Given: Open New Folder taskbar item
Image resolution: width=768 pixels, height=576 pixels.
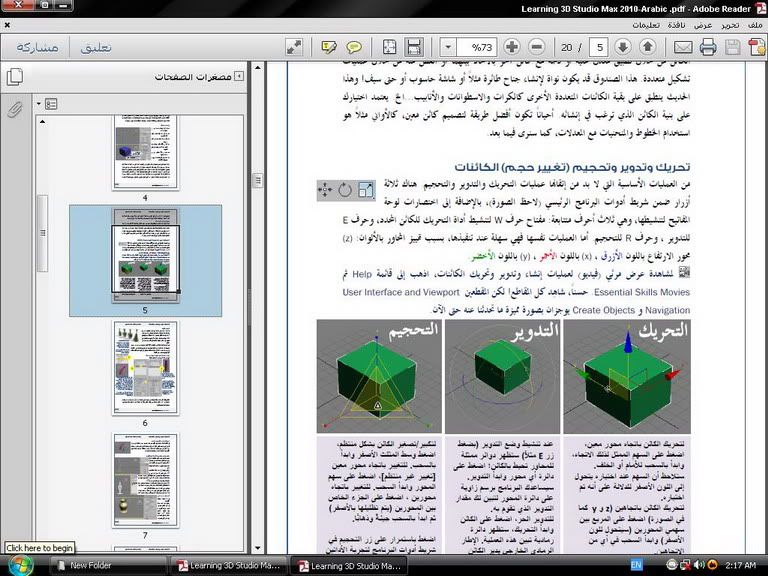Looking at the screenshot, I should click(108, 565).
